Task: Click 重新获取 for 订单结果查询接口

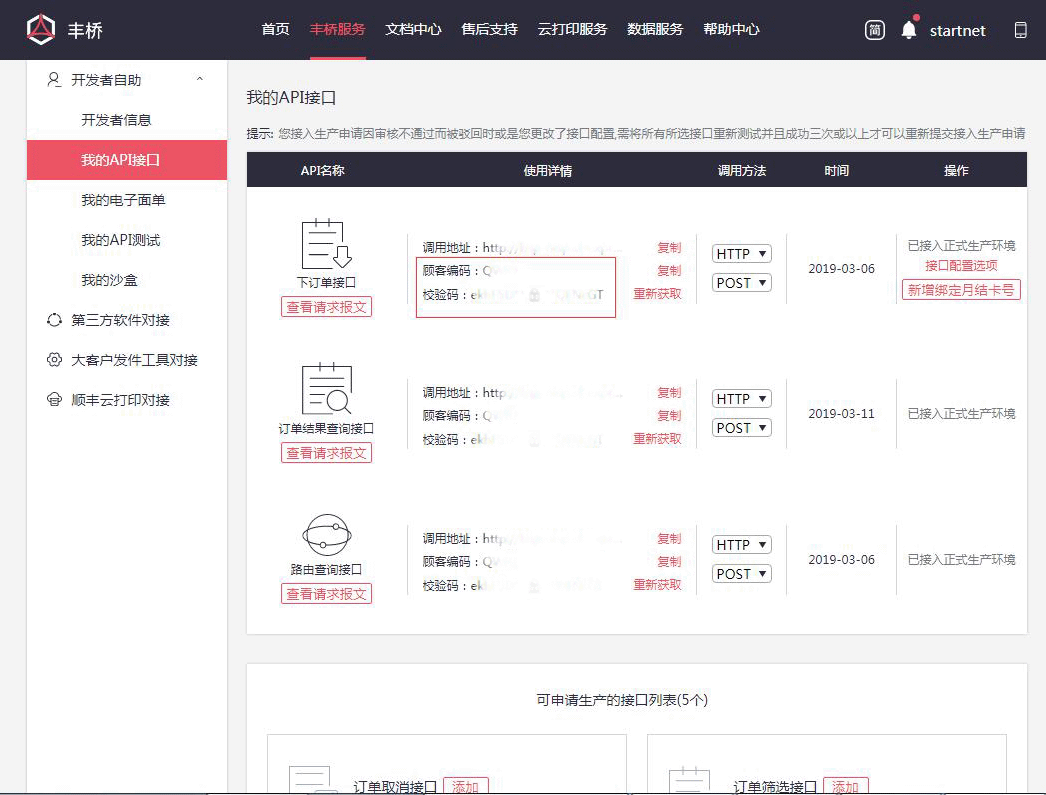Action: 657,439
